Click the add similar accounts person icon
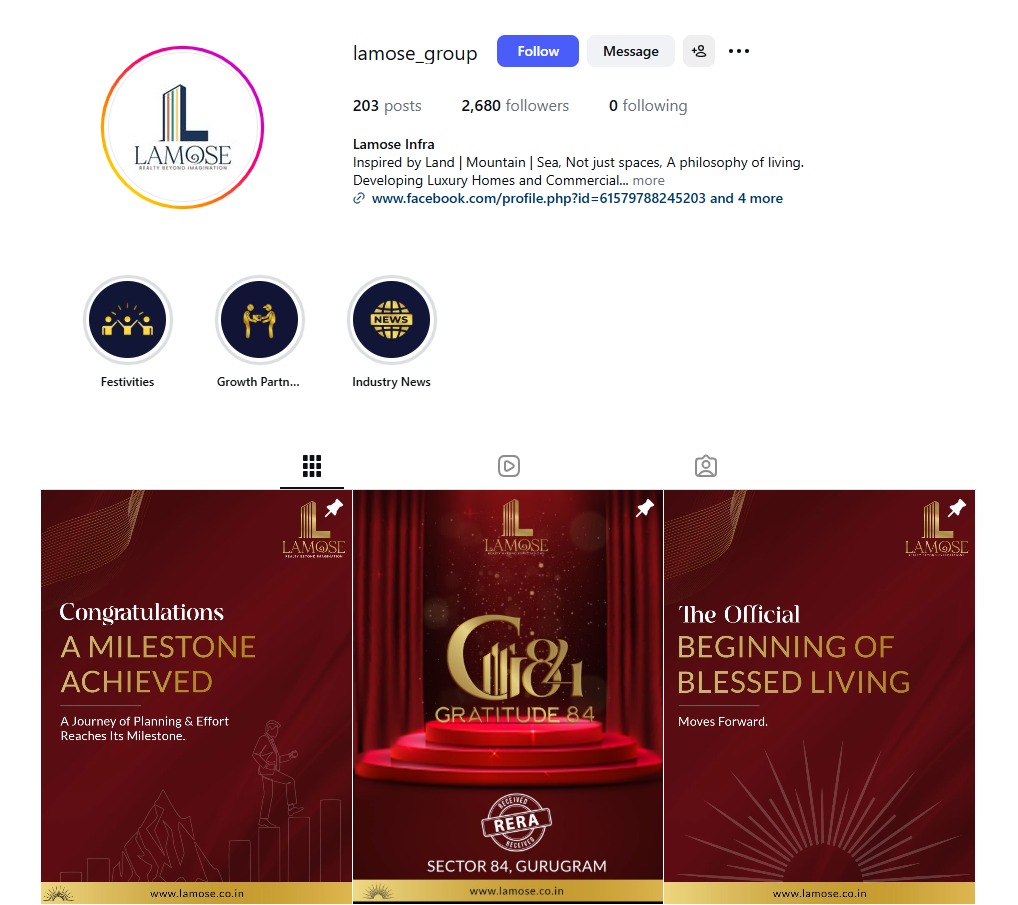The image size is (1018, 905). tap(699, 51)
